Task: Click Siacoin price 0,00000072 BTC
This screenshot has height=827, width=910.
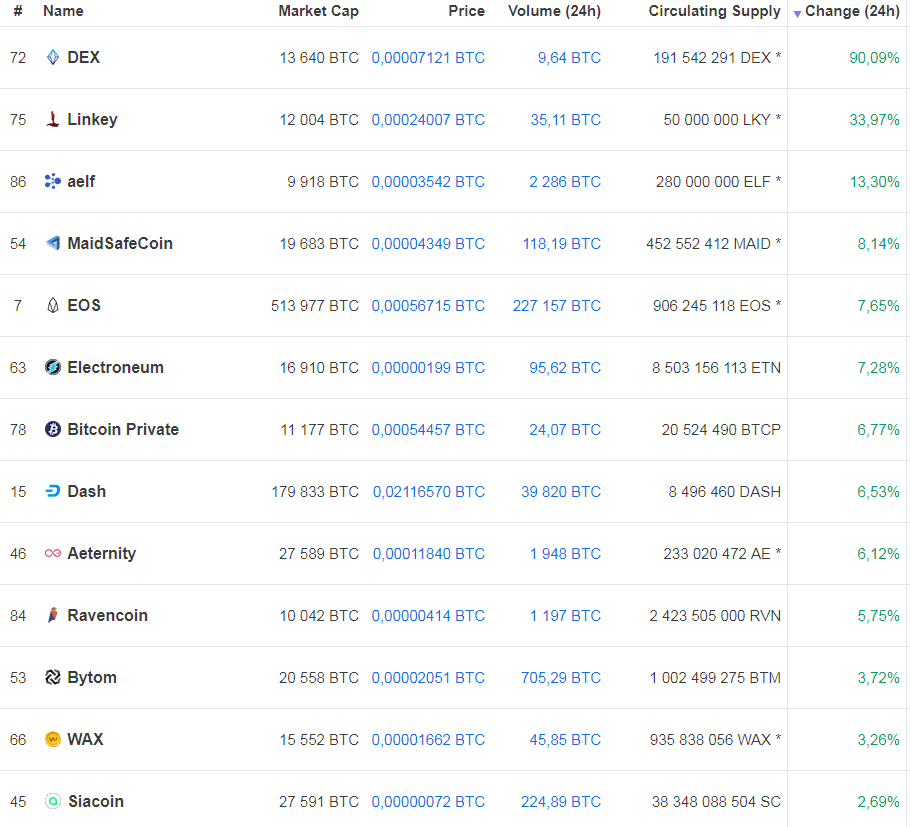Action: pyautogui.click(x=428, y=802)
